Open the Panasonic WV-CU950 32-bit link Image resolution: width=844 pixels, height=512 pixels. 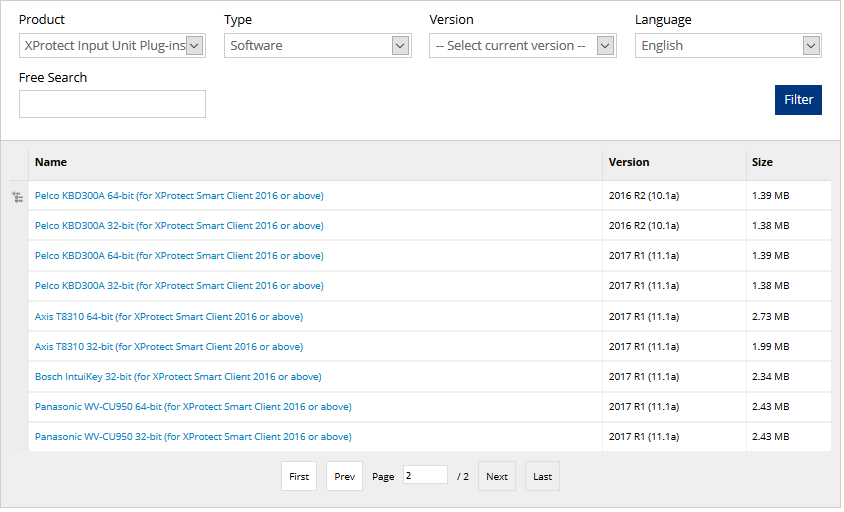193,437
